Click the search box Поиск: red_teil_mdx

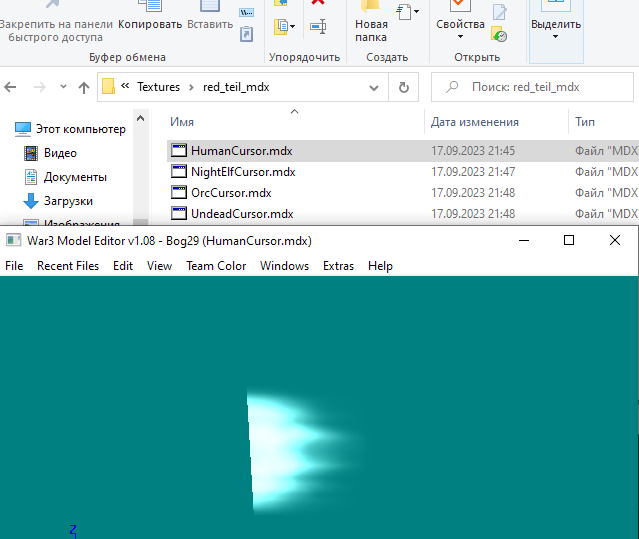[532, 87]
